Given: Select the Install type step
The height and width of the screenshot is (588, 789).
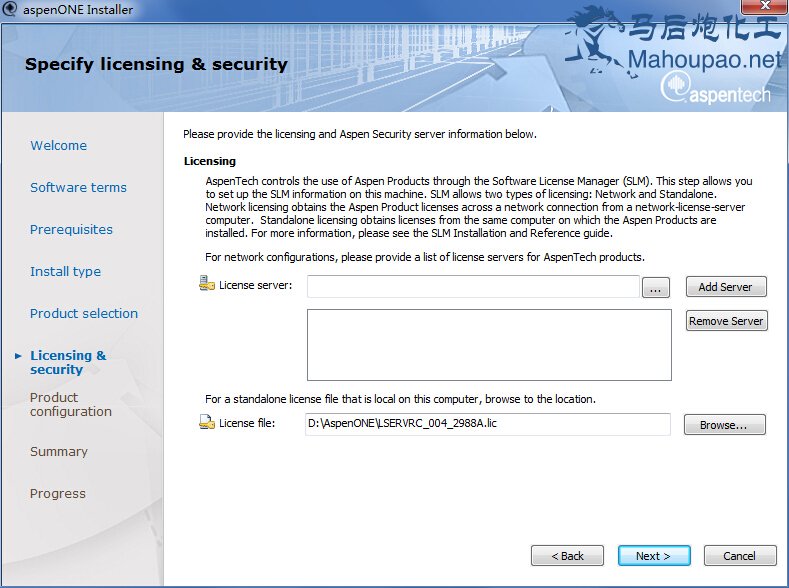Looking at the screenshot, I should point(65,272).
